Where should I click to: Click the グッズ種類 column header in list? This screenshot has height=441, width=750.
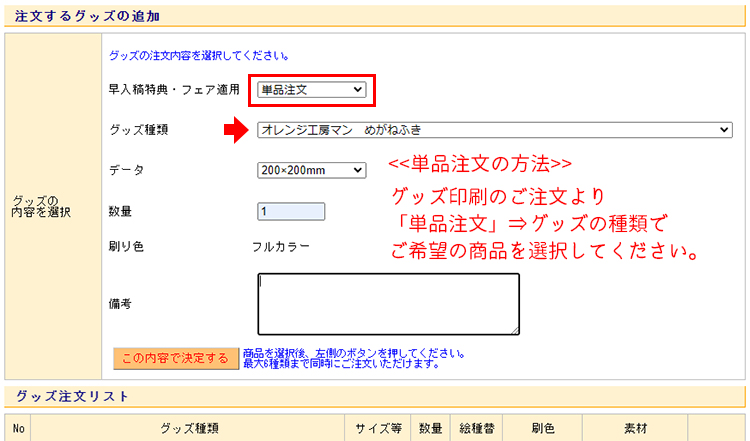[x=189, y=429]
